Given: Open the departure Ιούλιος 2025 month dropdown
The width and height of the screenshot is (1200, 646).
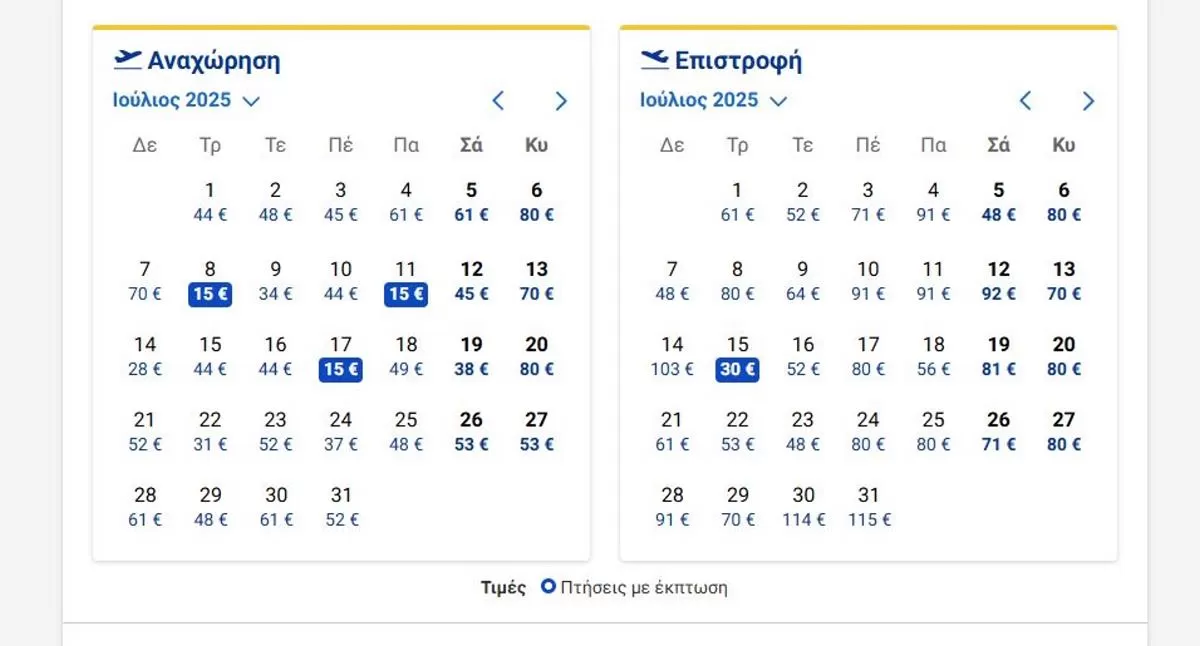Looking at the screenshot, I should click(186, 100).
